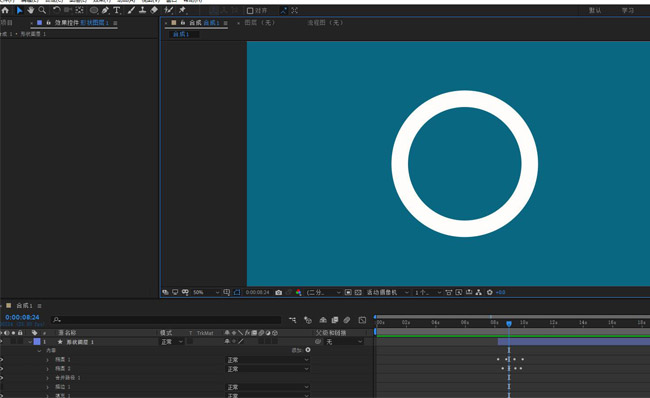Select the Zoom magnifier tool
This screenshot has width=650, height=398.
click(x=42, y=10)
